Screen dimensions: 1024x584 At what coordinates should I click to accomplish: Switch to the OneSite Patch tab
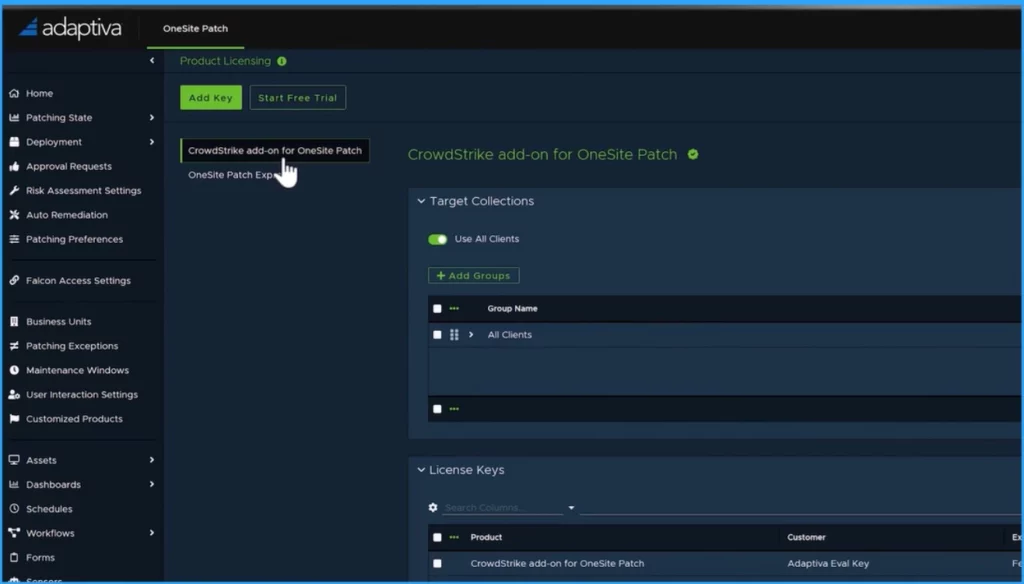tap(195, 29)
